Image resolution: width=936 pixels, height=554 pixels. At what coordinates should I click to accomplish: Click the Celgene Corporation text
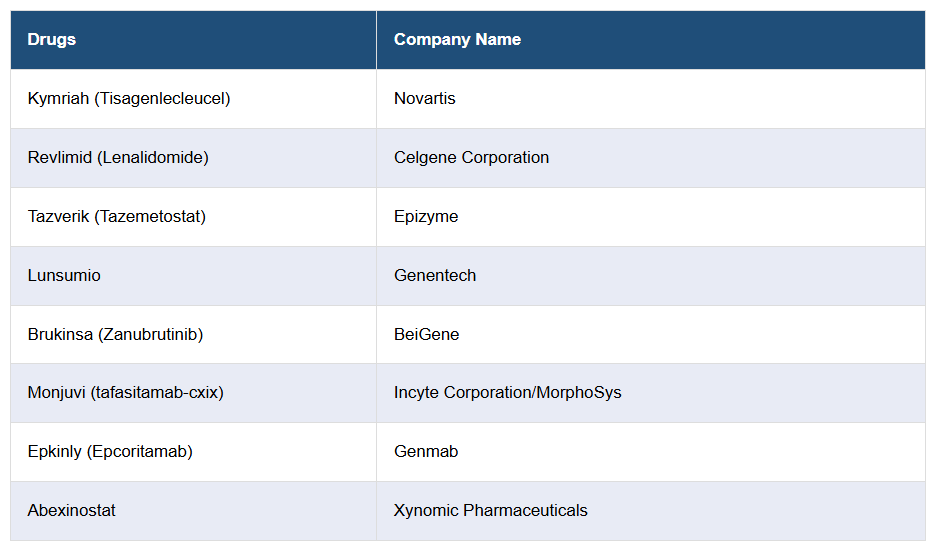click(x=471, y=158)
